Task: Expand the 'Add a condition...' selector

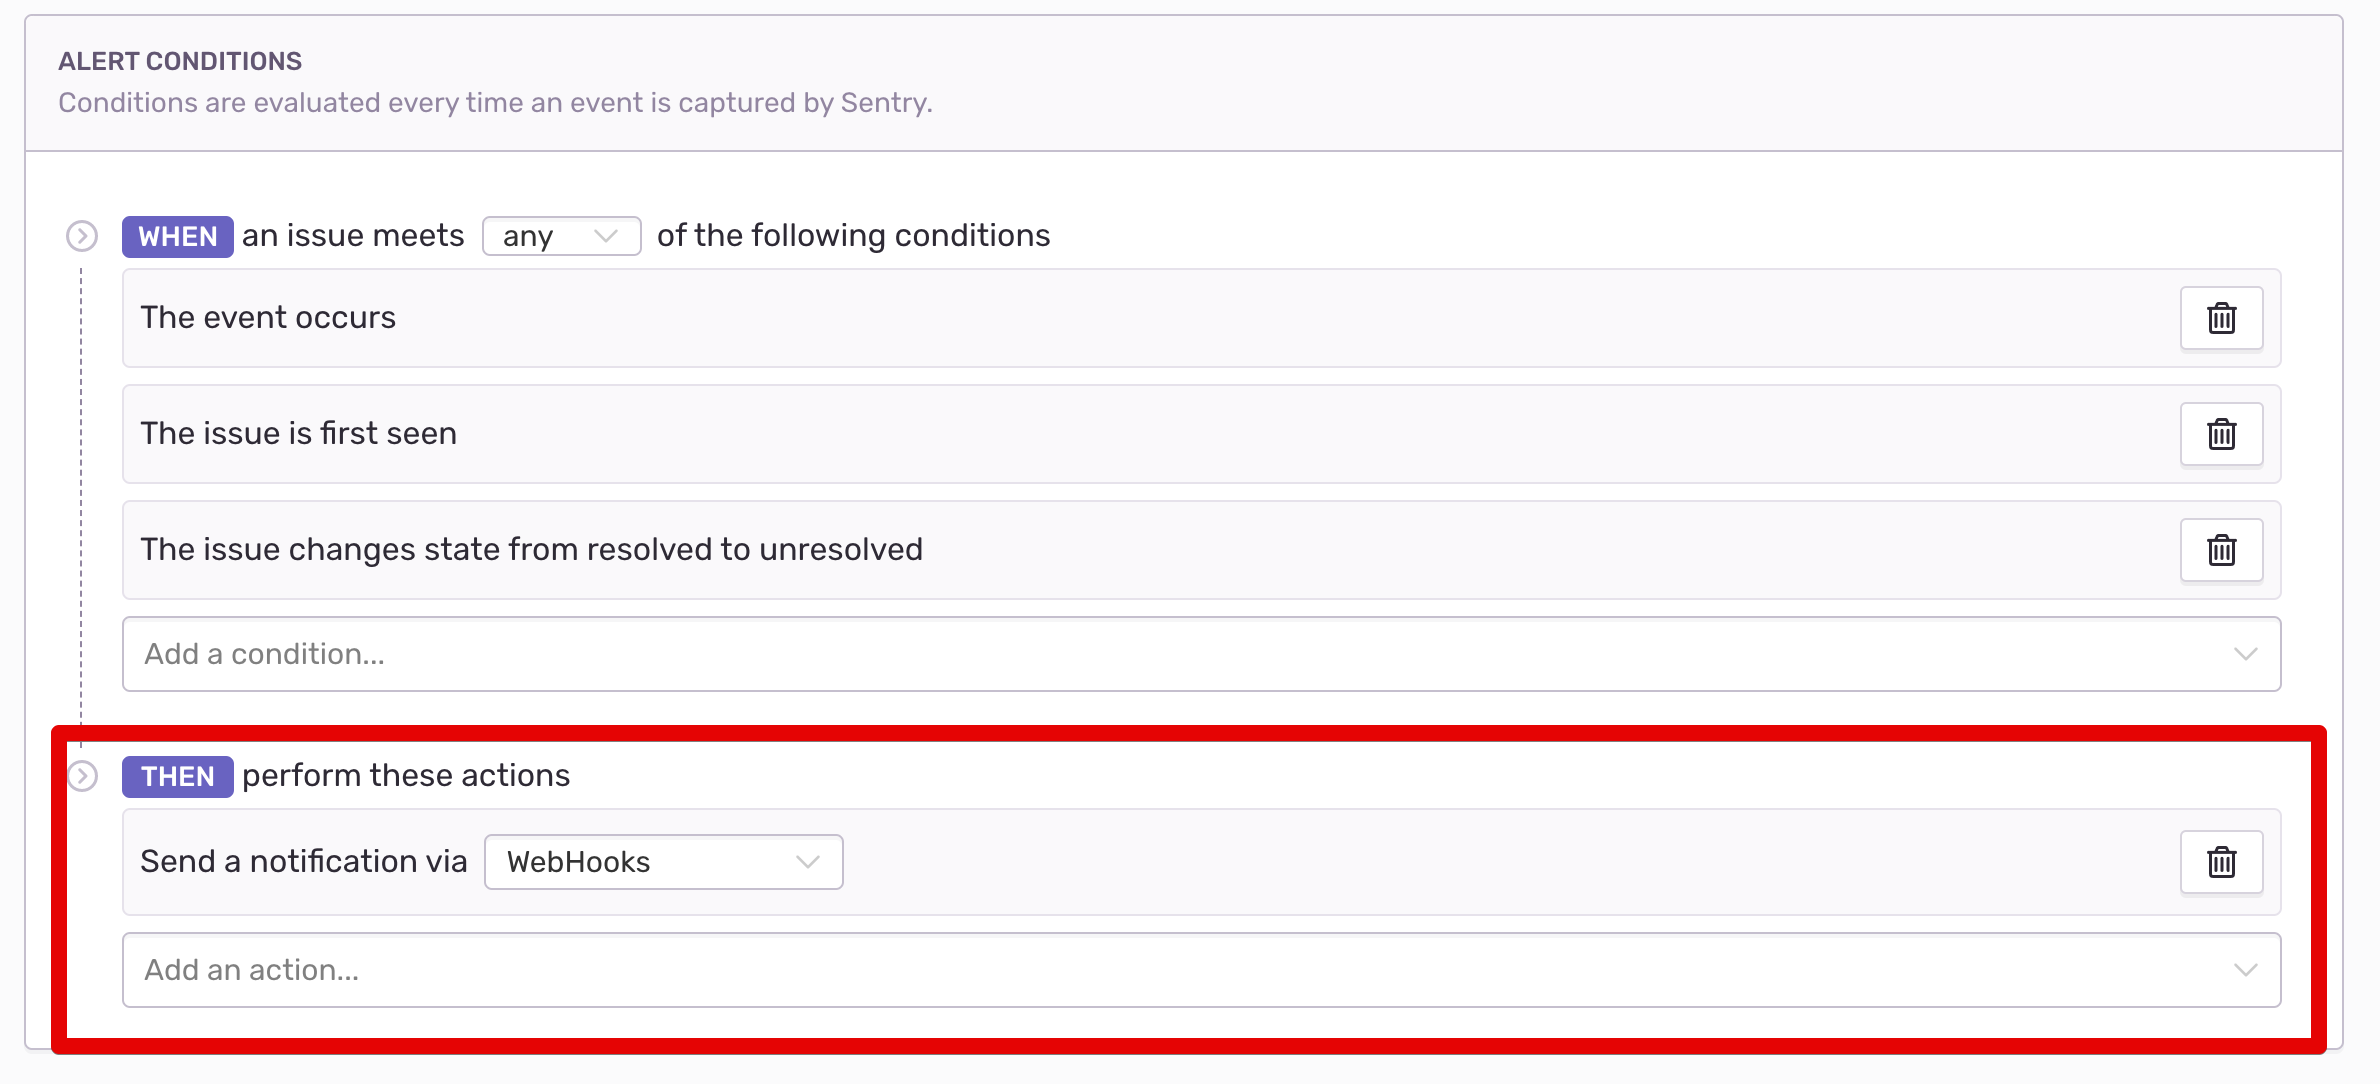Action: [1202, 654]
